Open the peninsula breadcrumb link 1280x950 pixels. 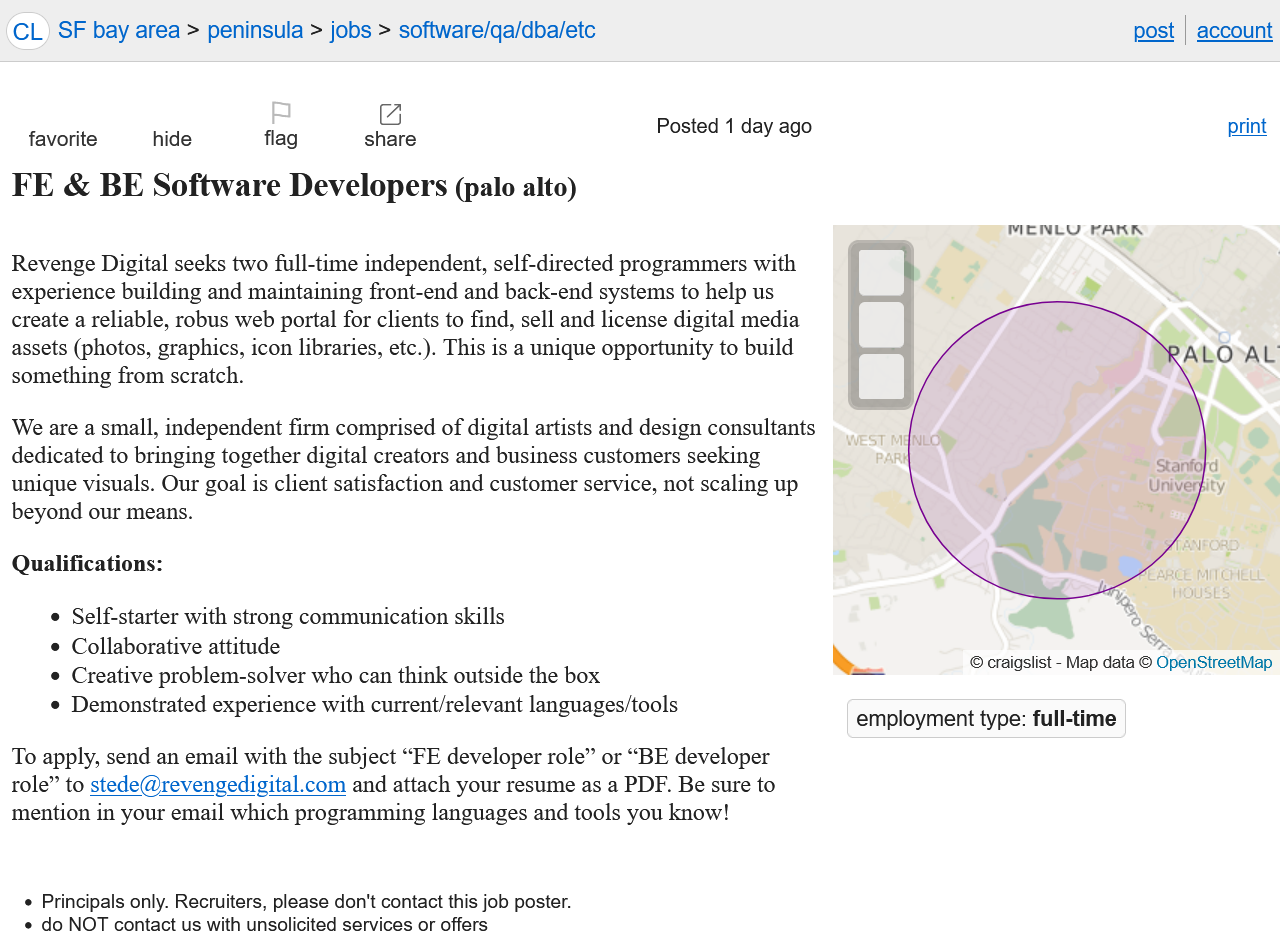click(255, 30)
